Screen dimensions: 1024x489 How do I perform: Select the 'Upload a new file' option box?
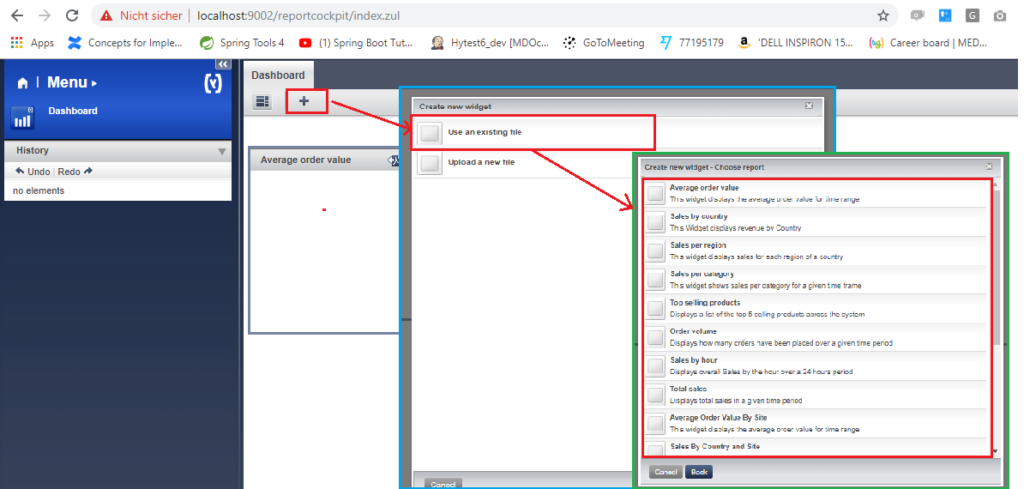[x=430, y=163]
